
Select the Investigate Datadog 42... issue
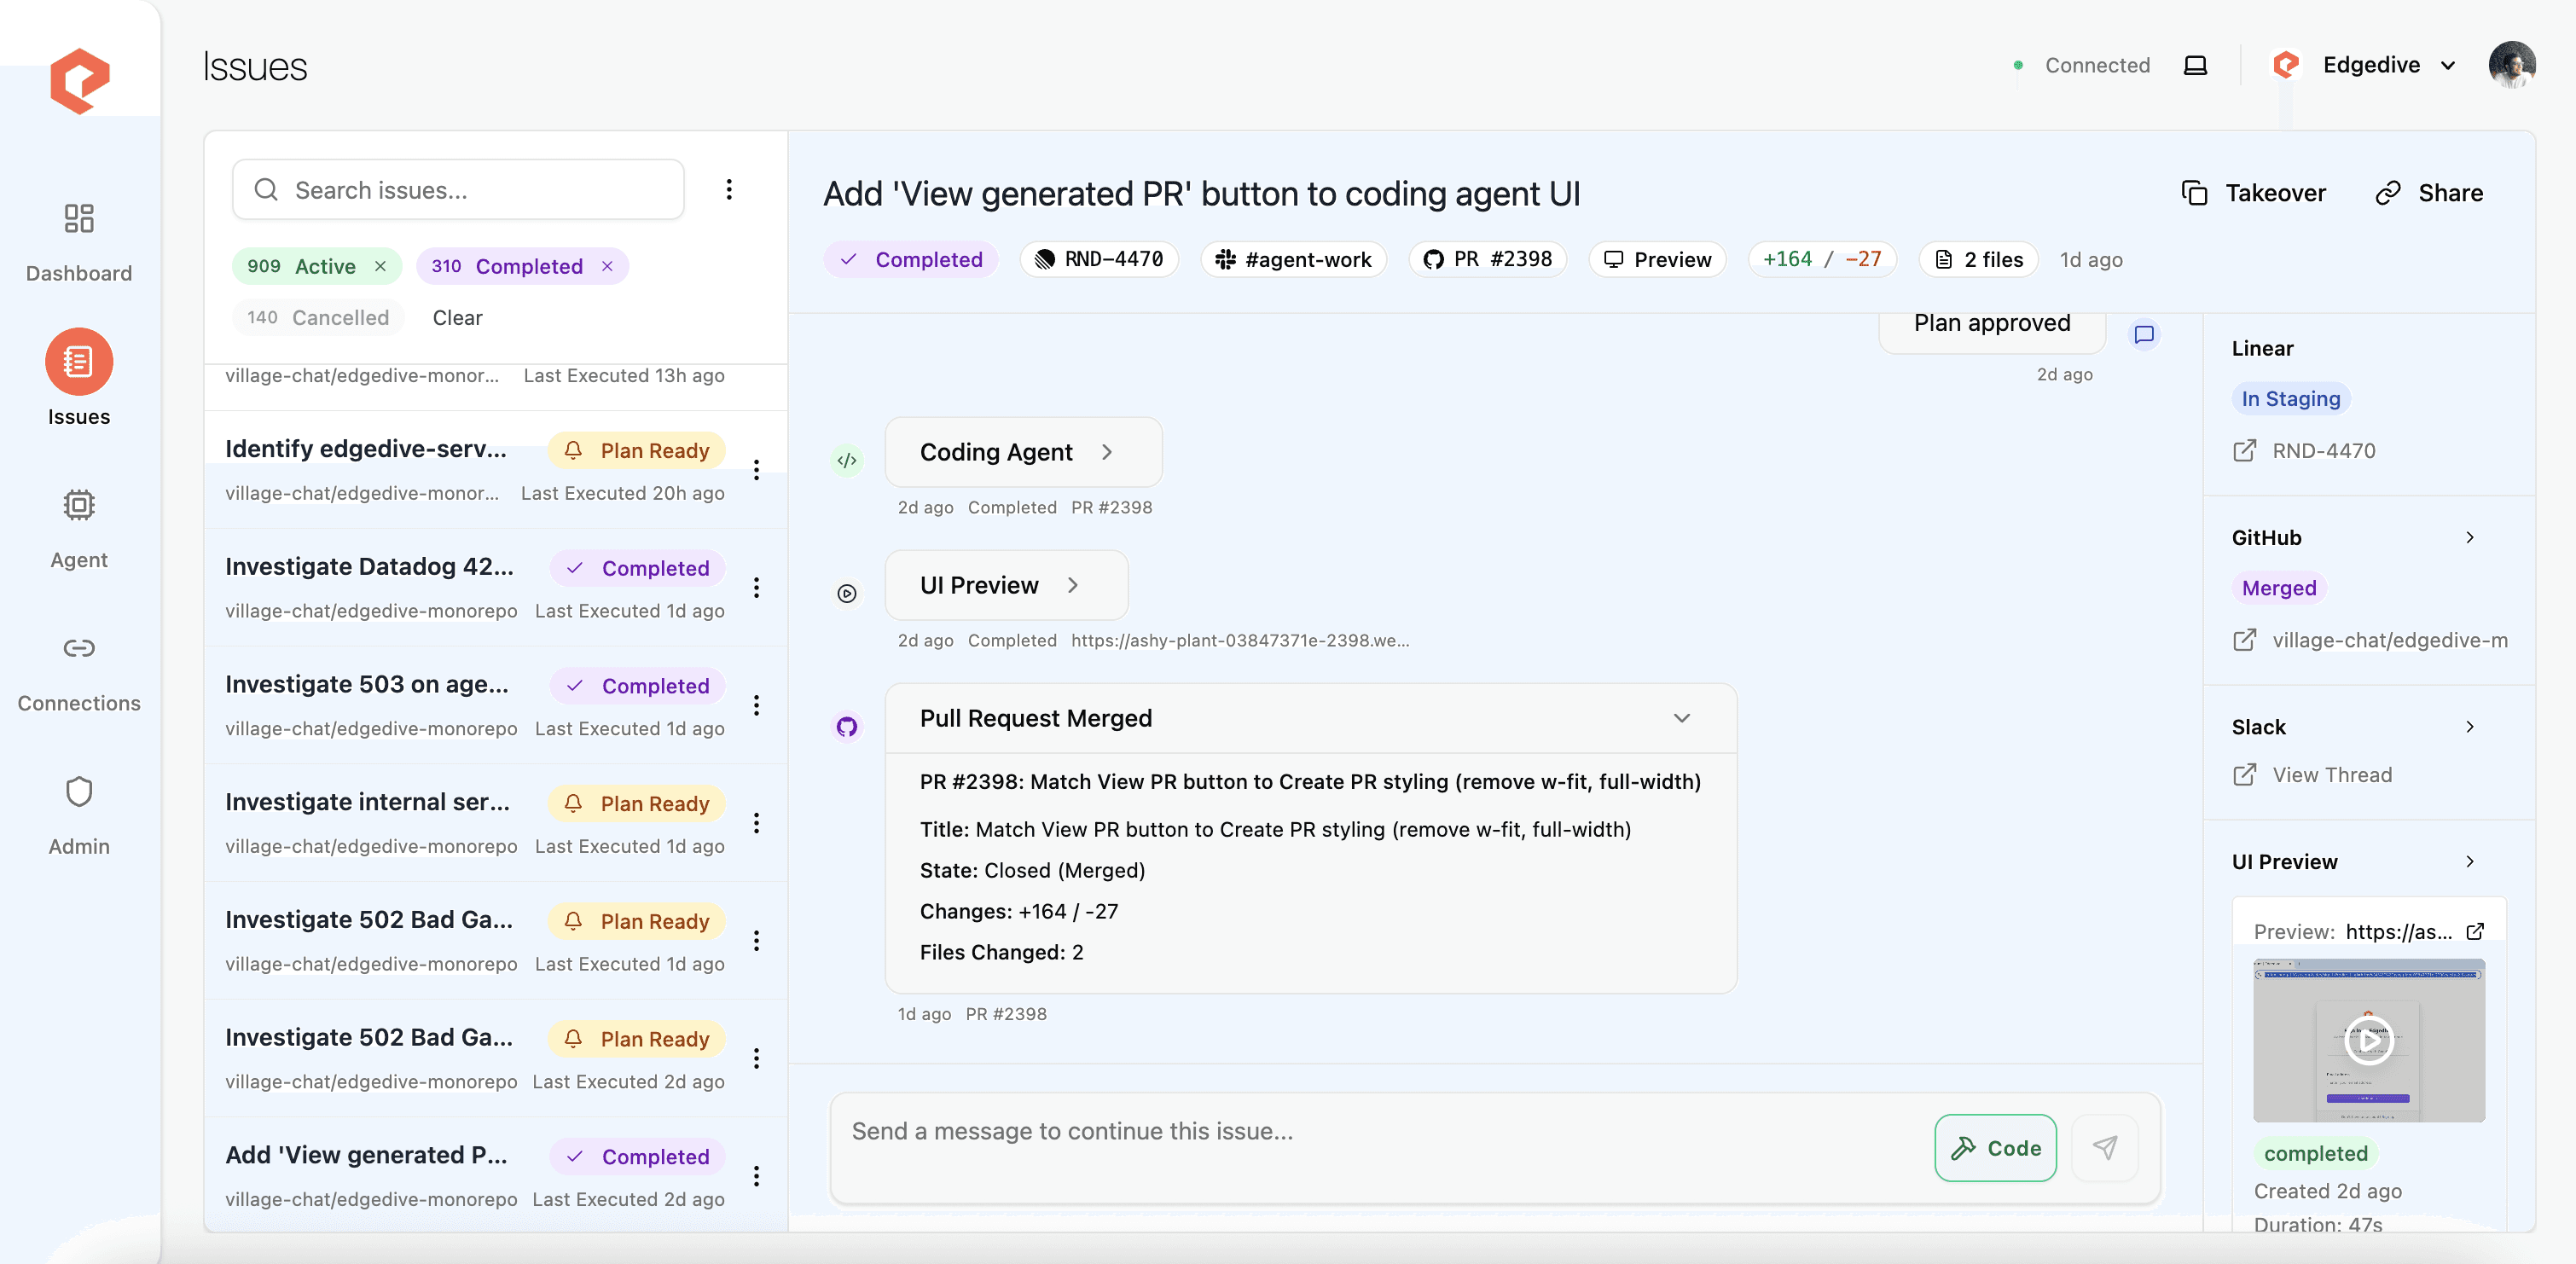370,567
